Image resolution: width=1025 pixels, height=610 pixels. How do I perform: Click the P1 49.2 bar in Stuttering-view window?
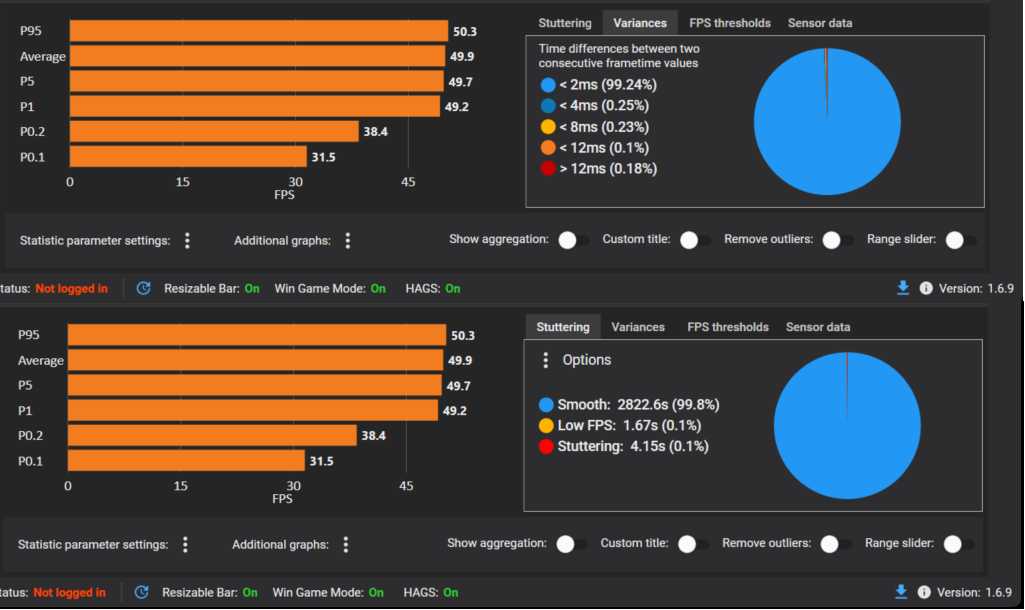(x=253, y=411)
